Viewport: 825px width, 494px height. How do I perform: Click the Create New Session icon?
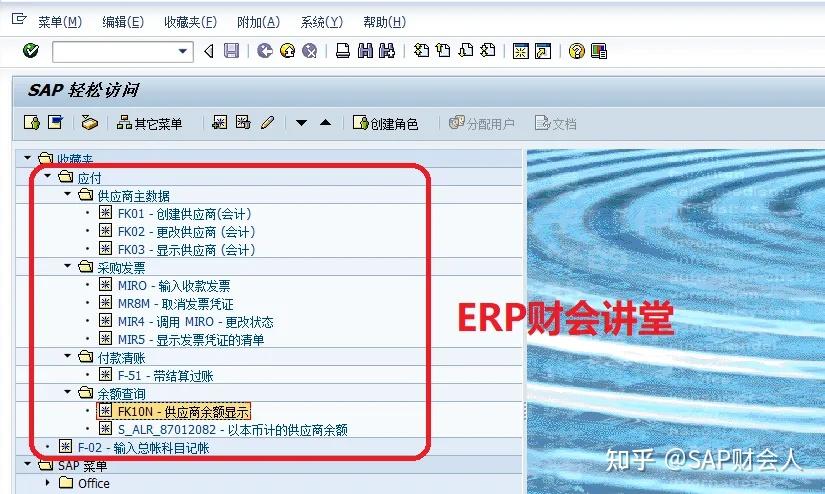tap(520, 51)
